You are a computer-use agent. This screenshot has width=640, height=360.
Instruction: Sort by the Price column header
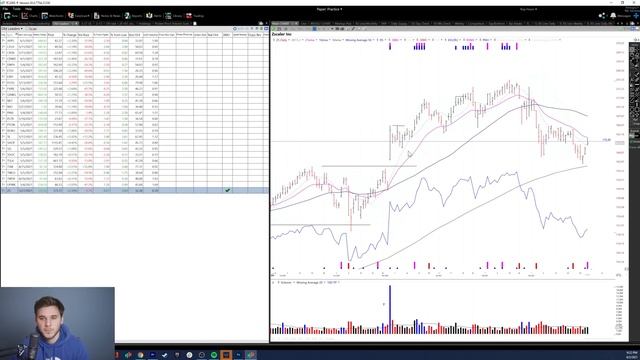55,35
